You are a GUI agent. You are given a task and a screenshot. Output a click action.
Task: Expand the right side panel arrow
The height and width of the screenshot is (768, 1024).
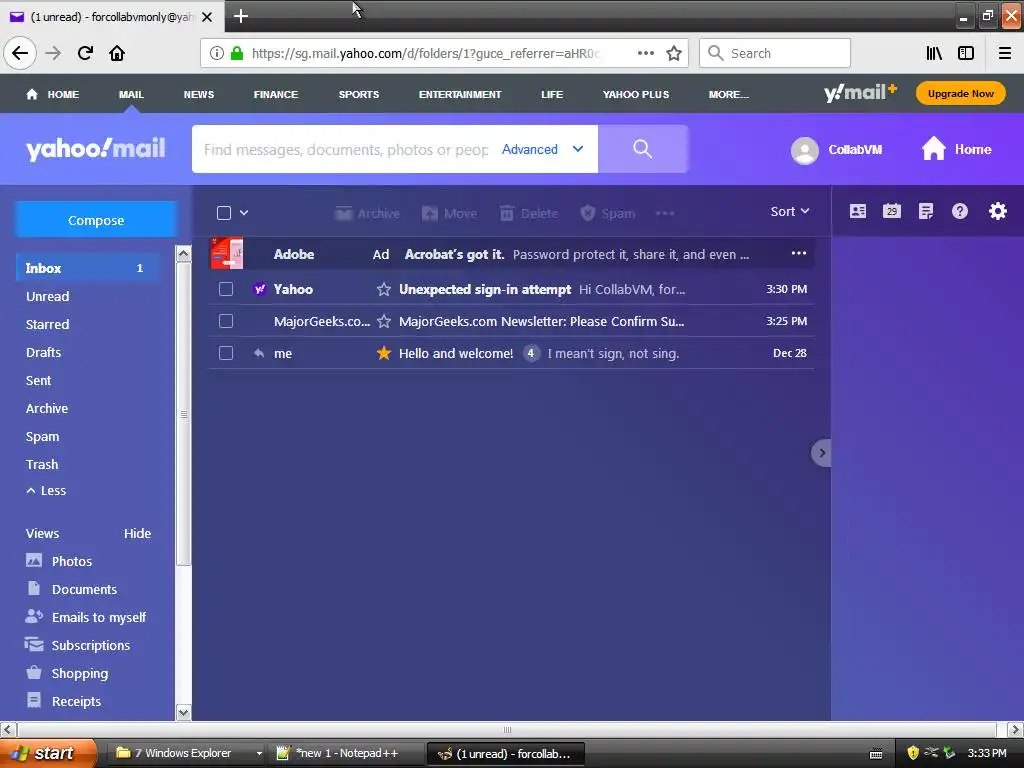coord(822,453)
